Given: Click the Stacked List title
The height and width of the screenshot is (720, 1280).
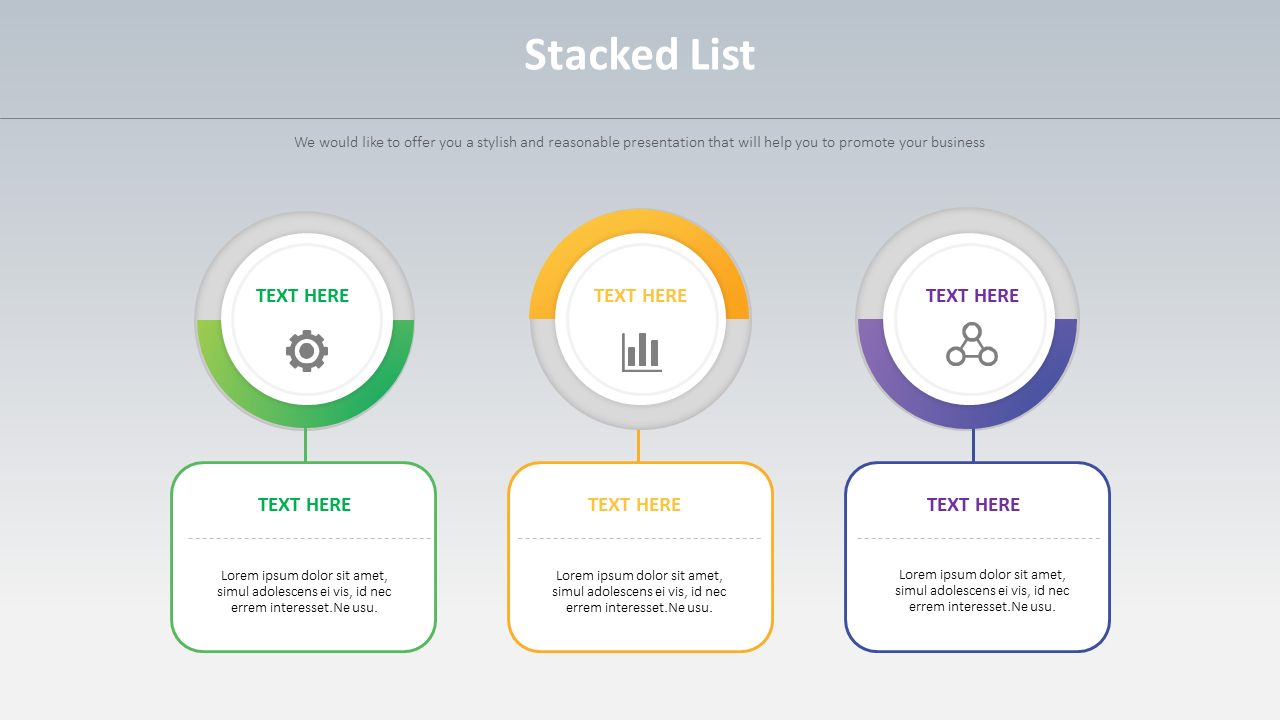Looking at the screenshot, I should tap(640, 54).
